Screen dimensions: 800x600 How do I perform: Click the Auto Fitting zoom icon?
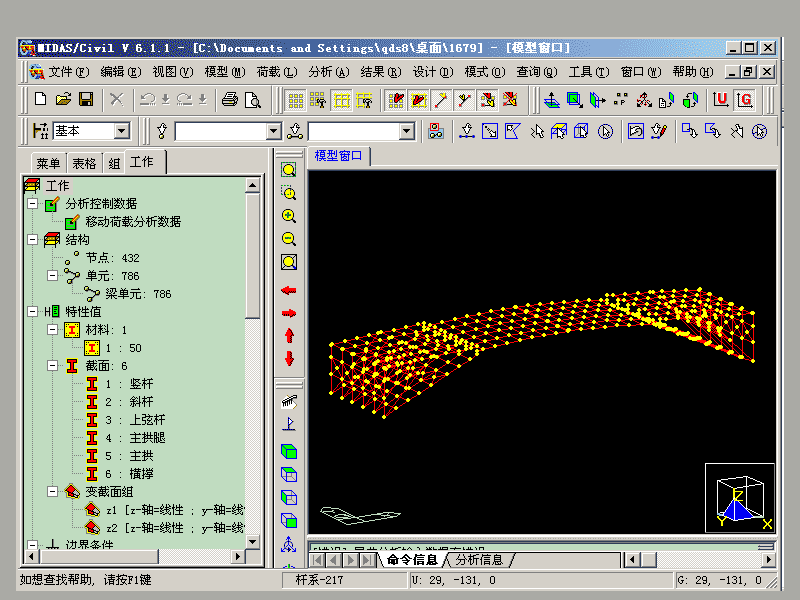[x=289, y=262]
